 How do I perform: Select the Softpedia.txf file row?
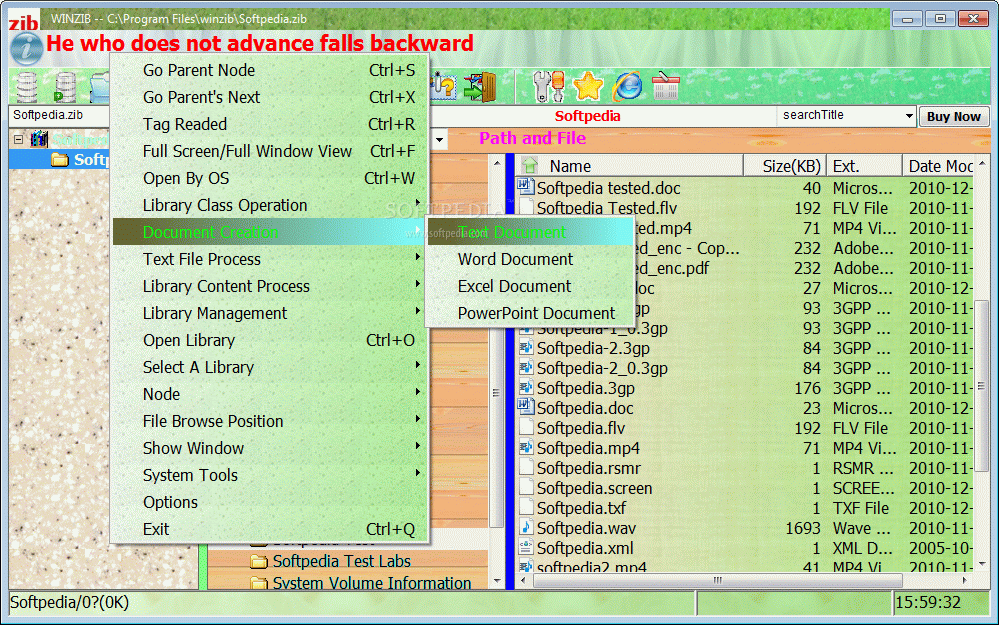(745, 508)
